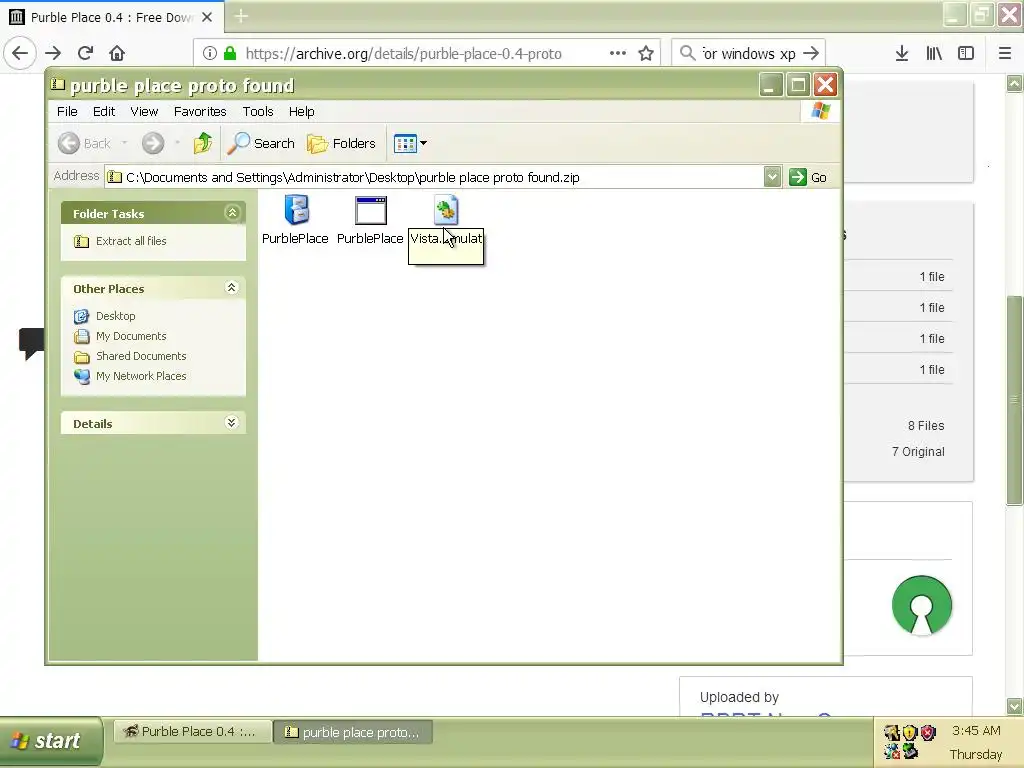This screenshot has width=1024, height=768.
Task: Click the Firefox back arrow
Action: (20, 53)
